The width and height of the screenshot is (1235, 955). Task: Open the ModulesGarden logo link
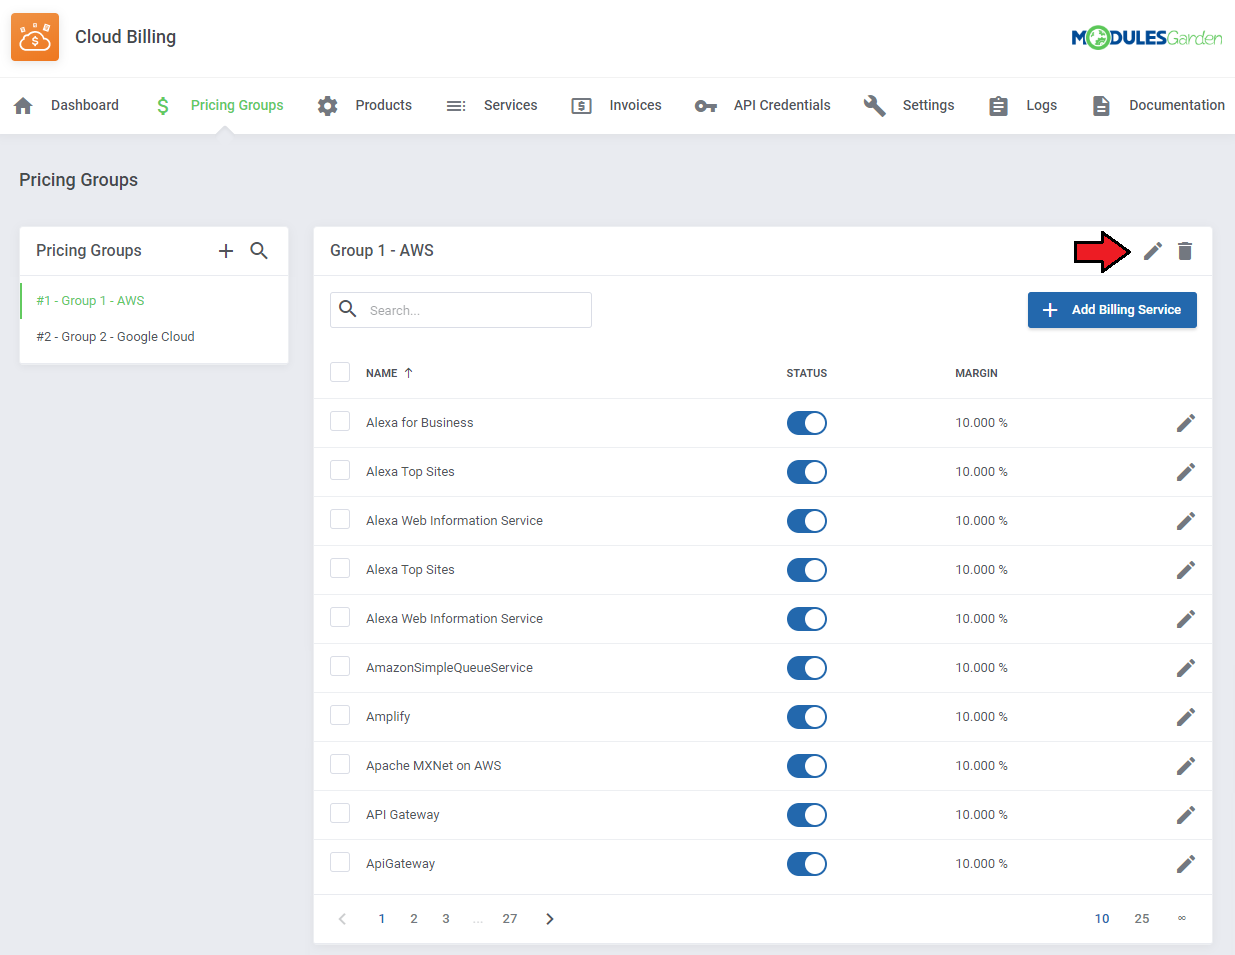coord(1146,38)
